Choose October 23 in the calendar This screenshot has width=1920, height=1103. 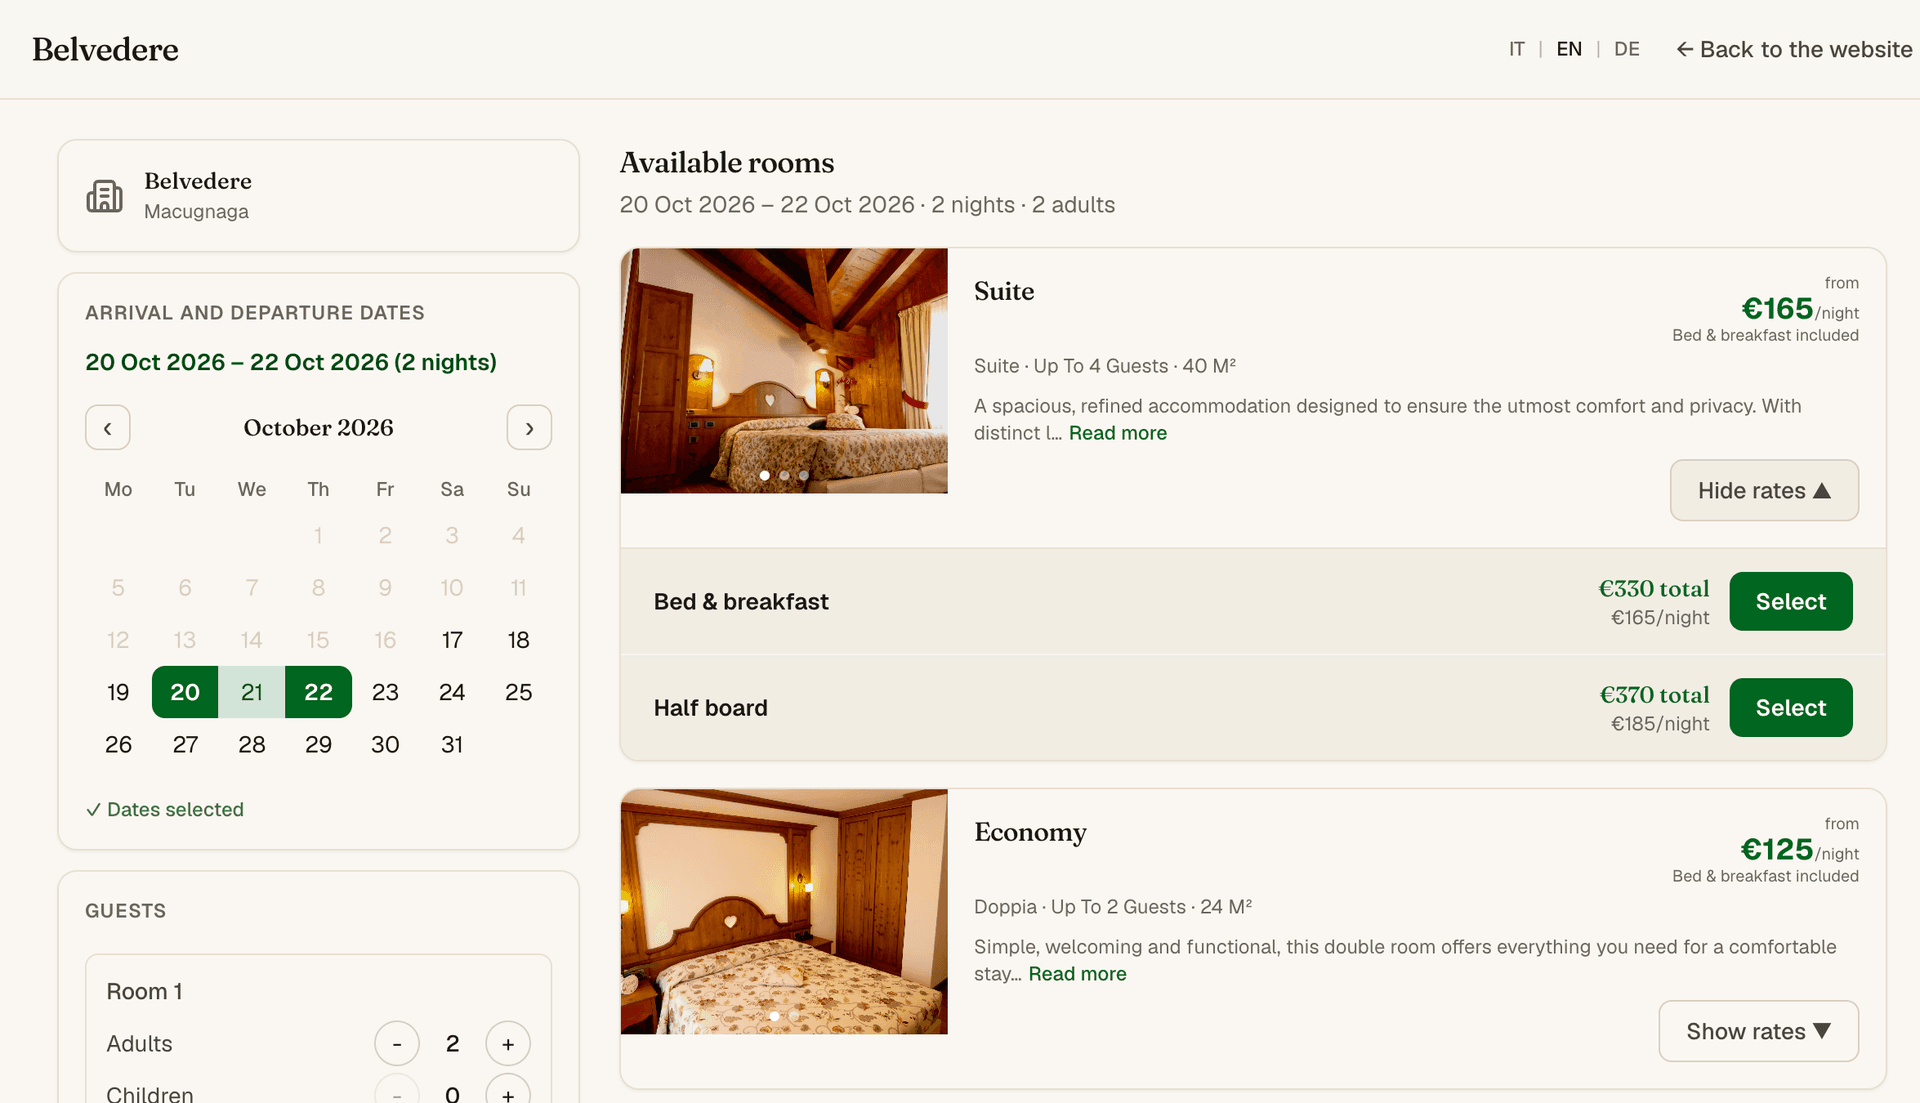(x=385, y=692)
